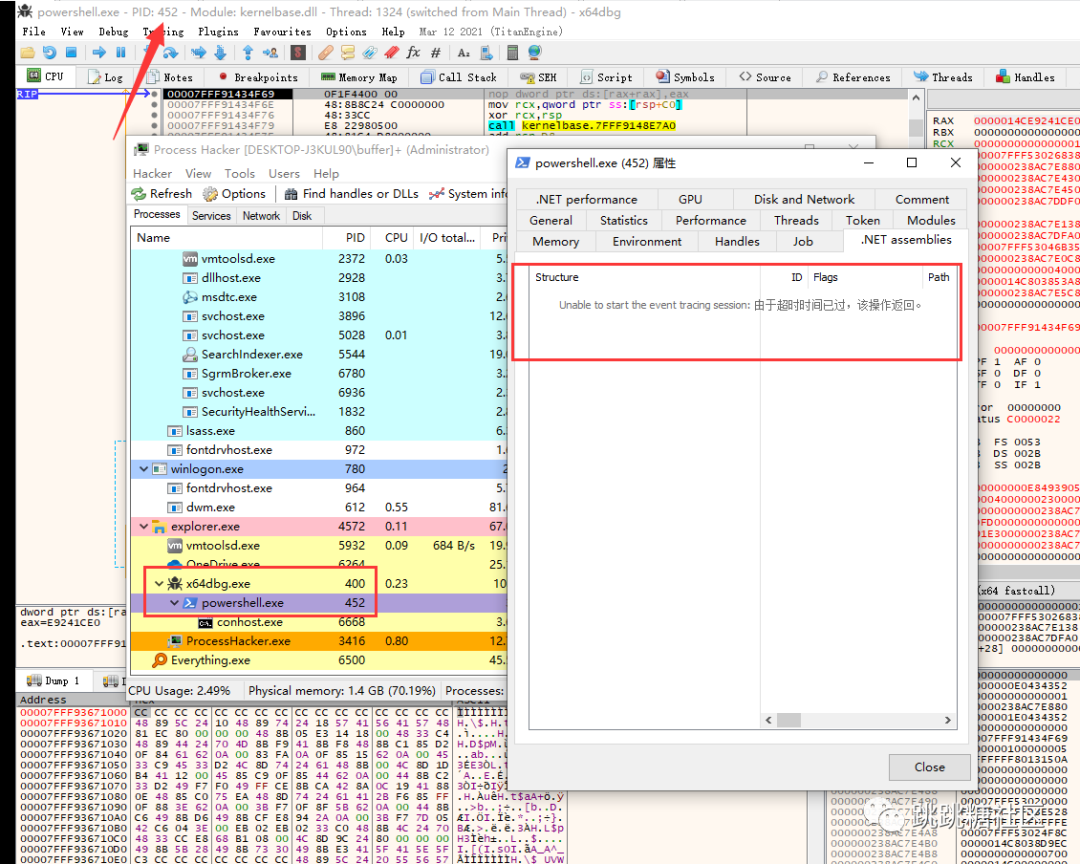Click the Structure column header

(645, 277)
